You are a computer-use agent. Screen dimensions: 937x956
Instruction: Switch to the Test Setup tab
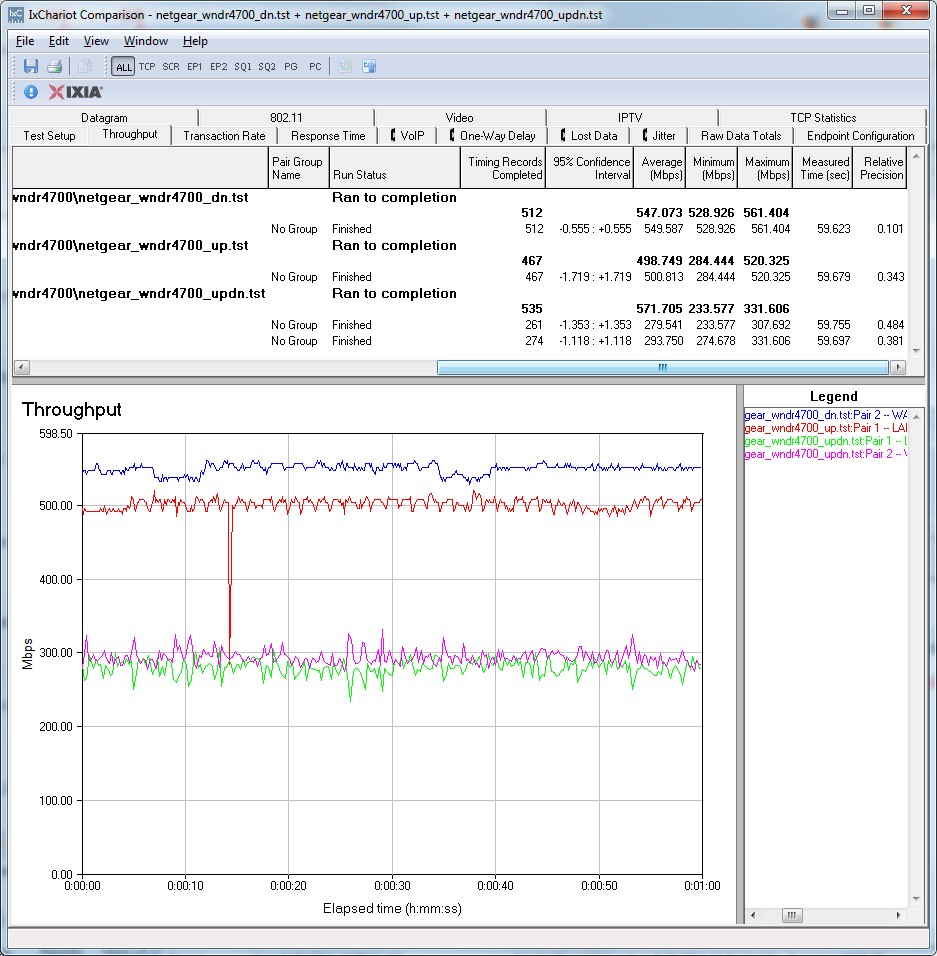49,136
